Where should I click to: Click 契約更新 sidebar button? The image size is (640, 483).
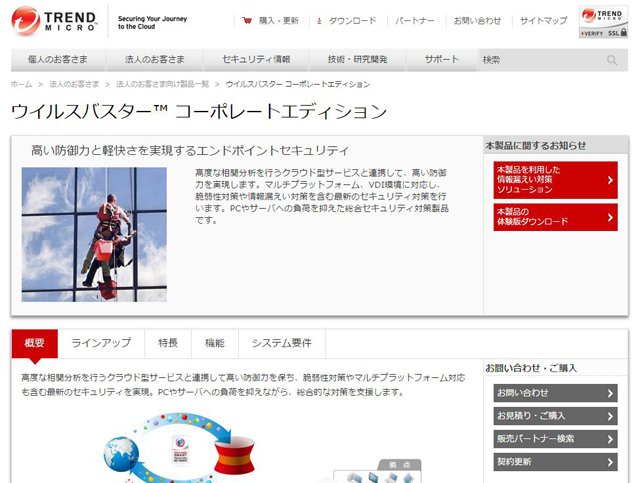[556, 462]
